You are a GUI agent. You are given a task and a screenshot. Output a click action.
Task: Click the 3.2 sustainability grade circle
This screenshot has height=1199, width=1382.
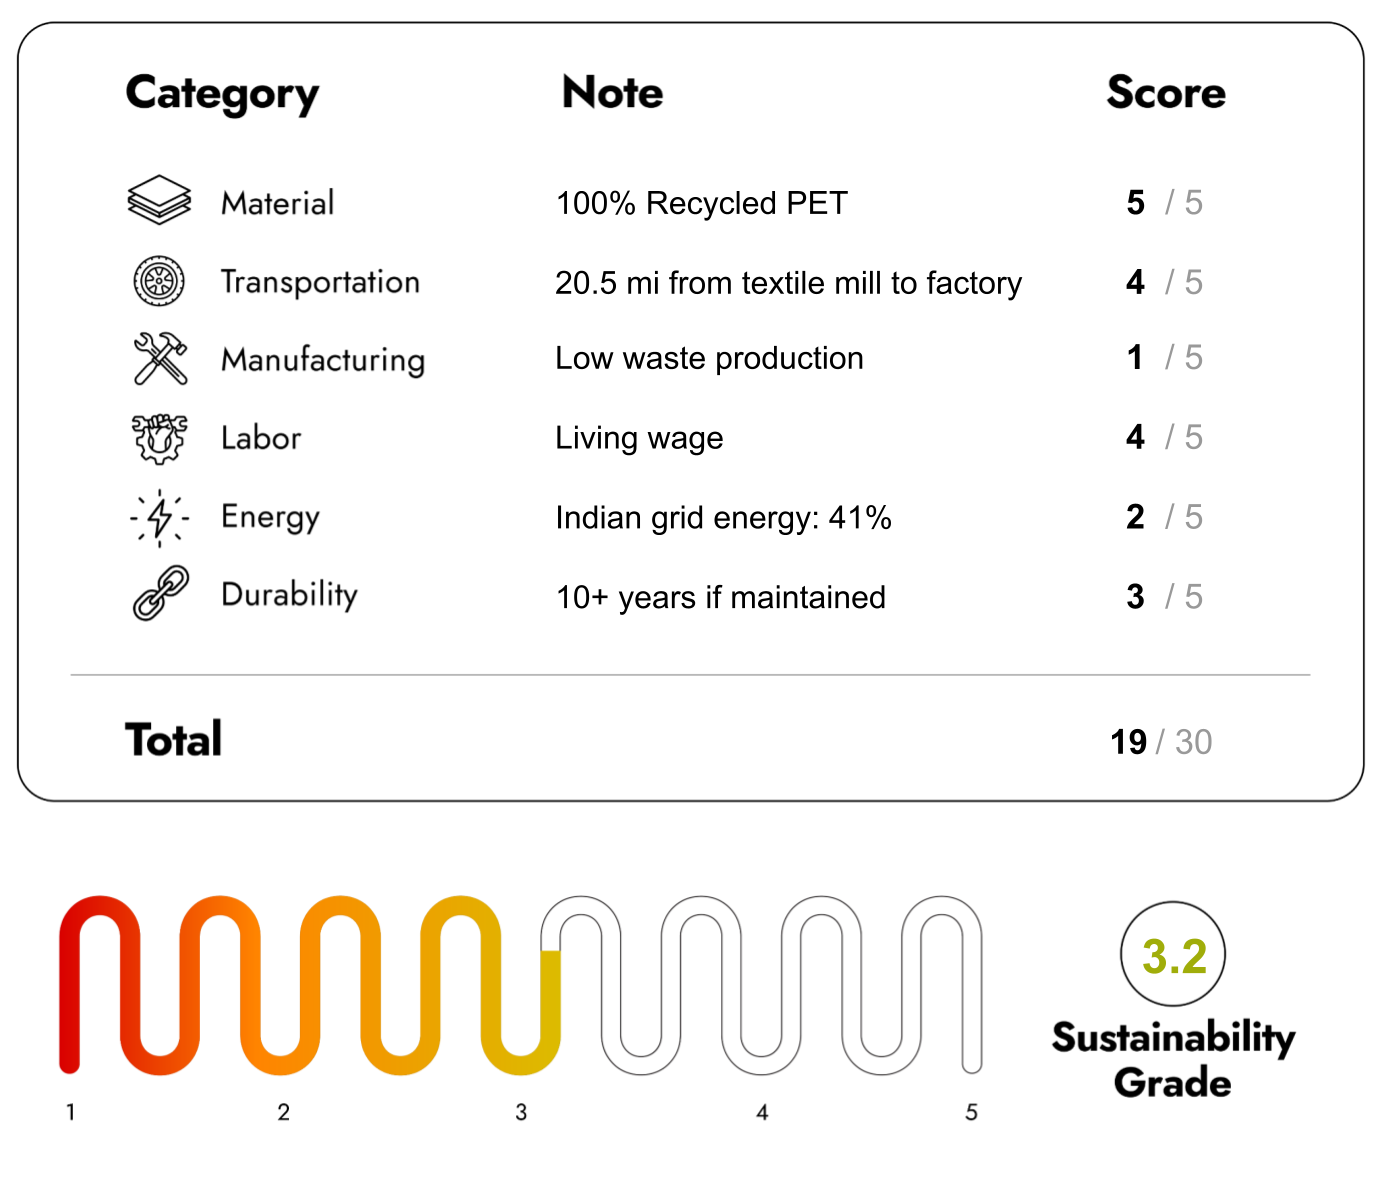coord(1173,955)
